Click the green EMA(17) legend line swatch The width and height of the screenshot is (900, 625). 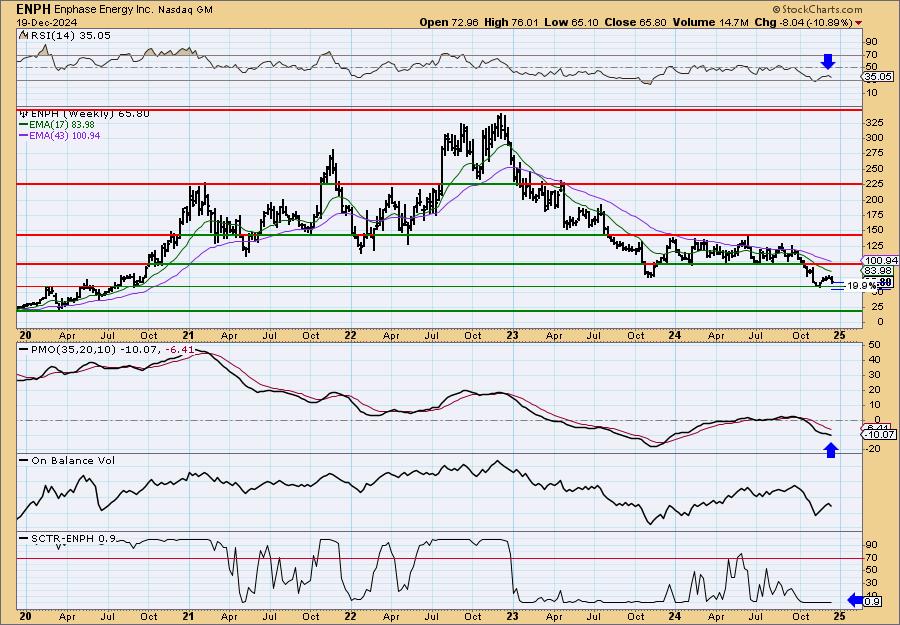(x=24, y=125)
